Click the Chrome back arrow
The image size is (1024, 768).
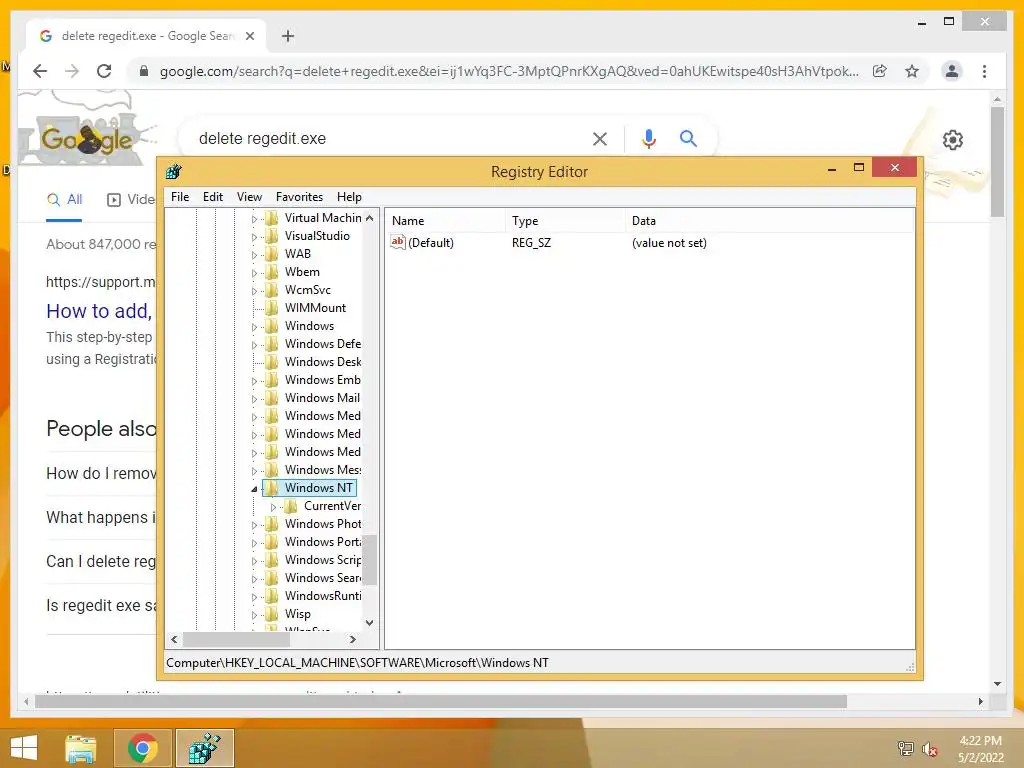pyautogui.click(x=40, y=71)
